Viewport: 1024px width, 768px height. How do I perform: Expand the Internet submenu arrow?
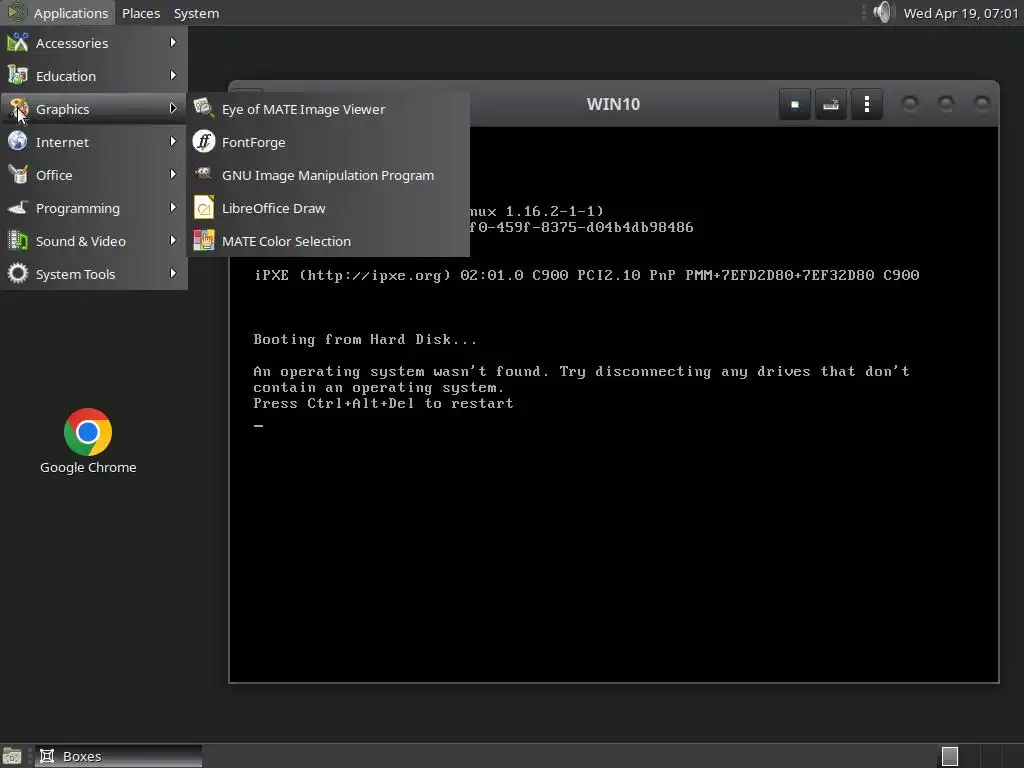(x=173, y=141)
